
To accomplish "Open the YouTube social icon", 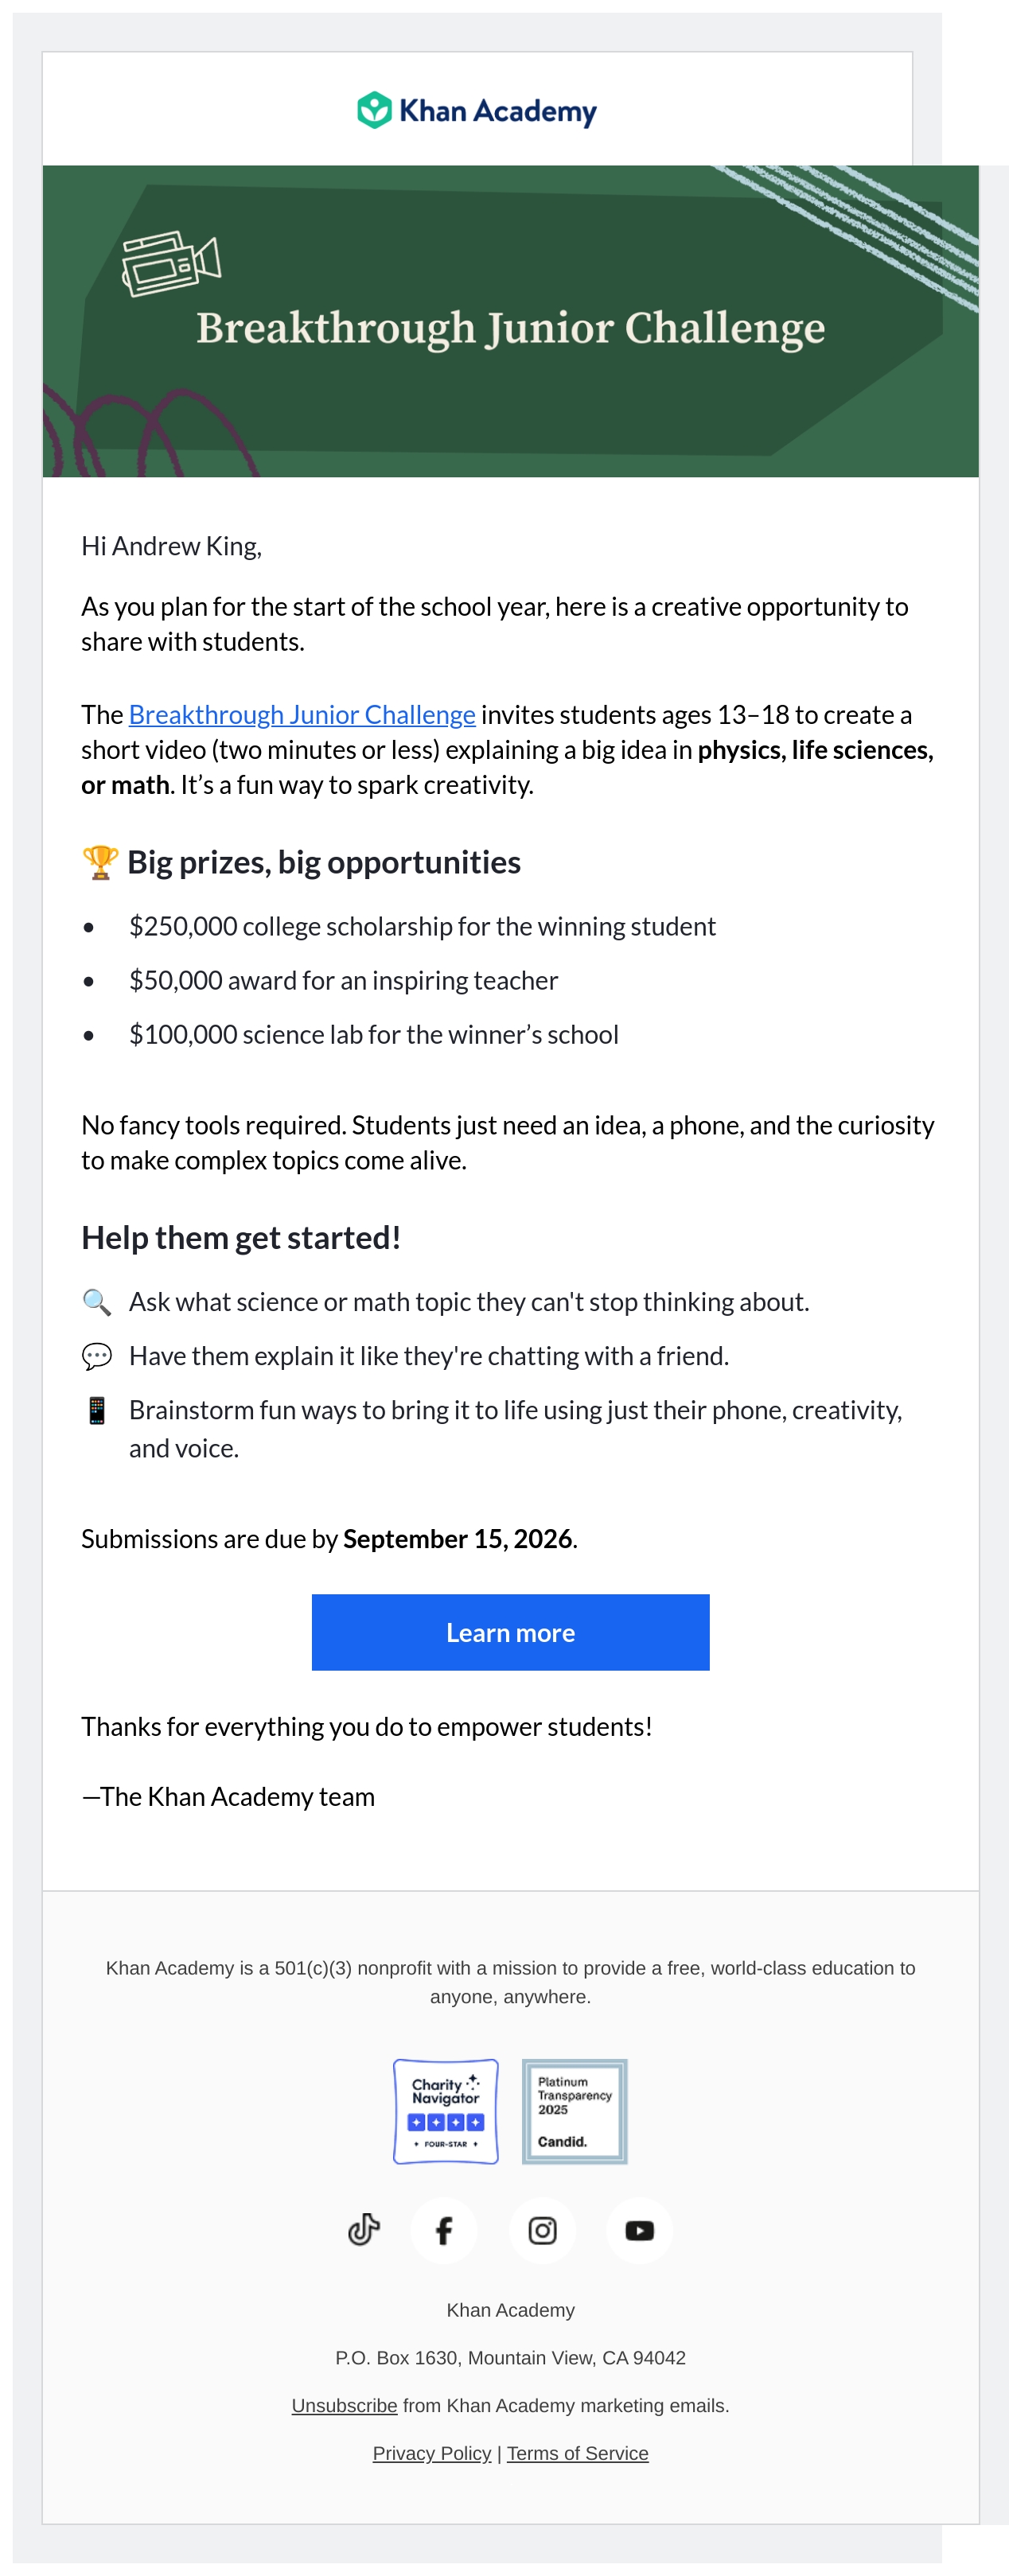I will [639, 2230].
